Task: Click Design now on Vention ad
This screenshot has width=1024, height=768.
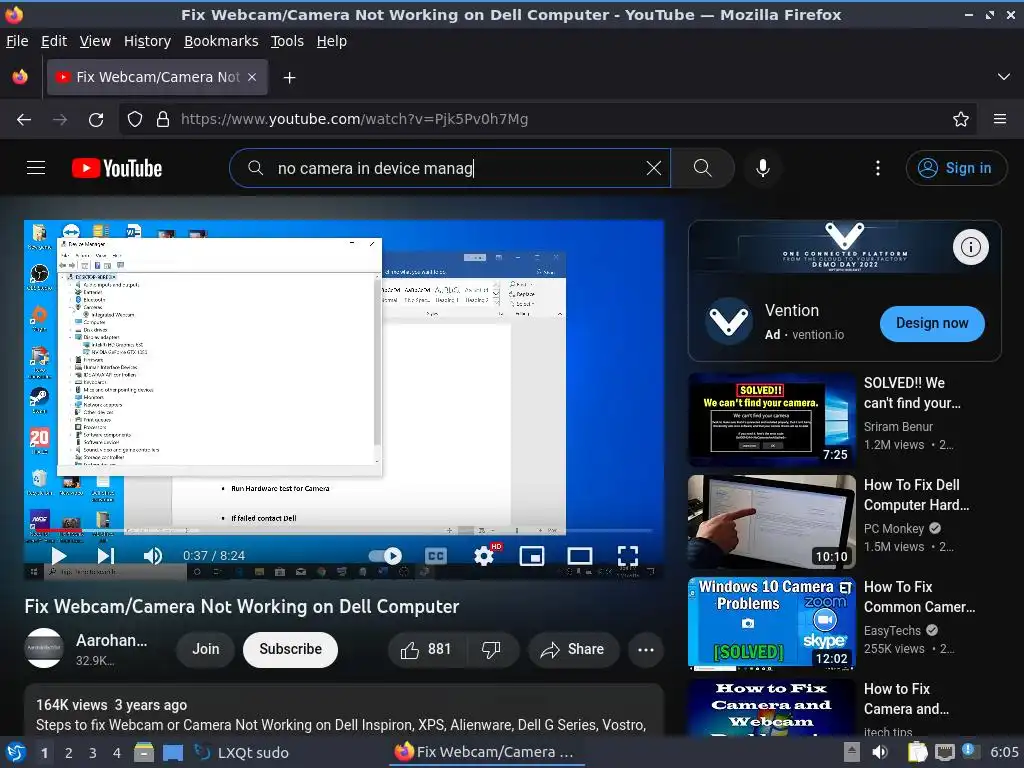Action: click(x=932, y=323)
